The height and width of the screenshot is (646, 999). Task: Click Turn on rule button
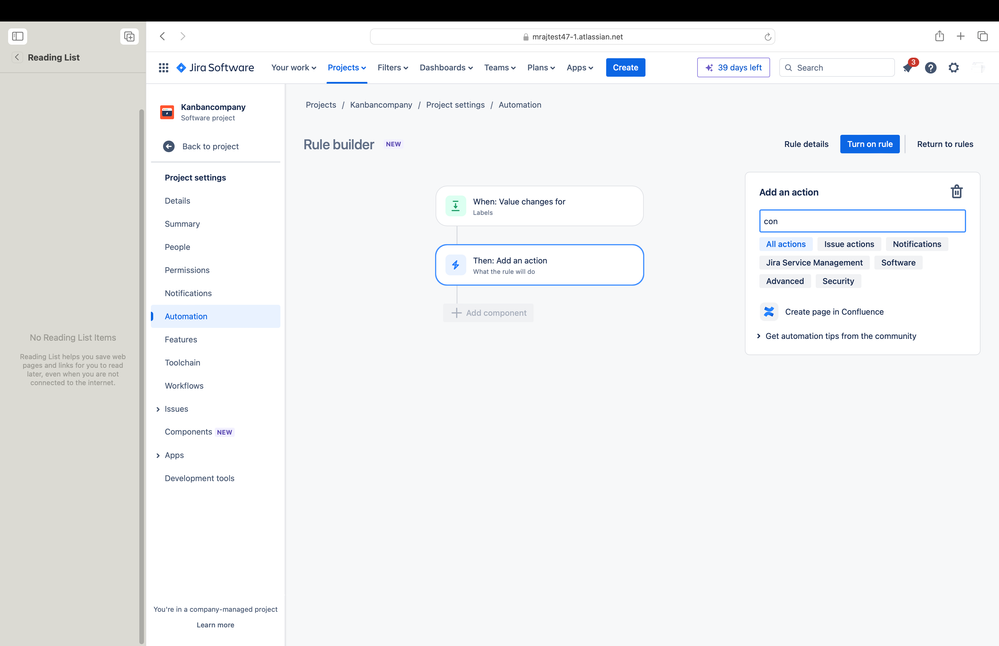pos(870,144)
